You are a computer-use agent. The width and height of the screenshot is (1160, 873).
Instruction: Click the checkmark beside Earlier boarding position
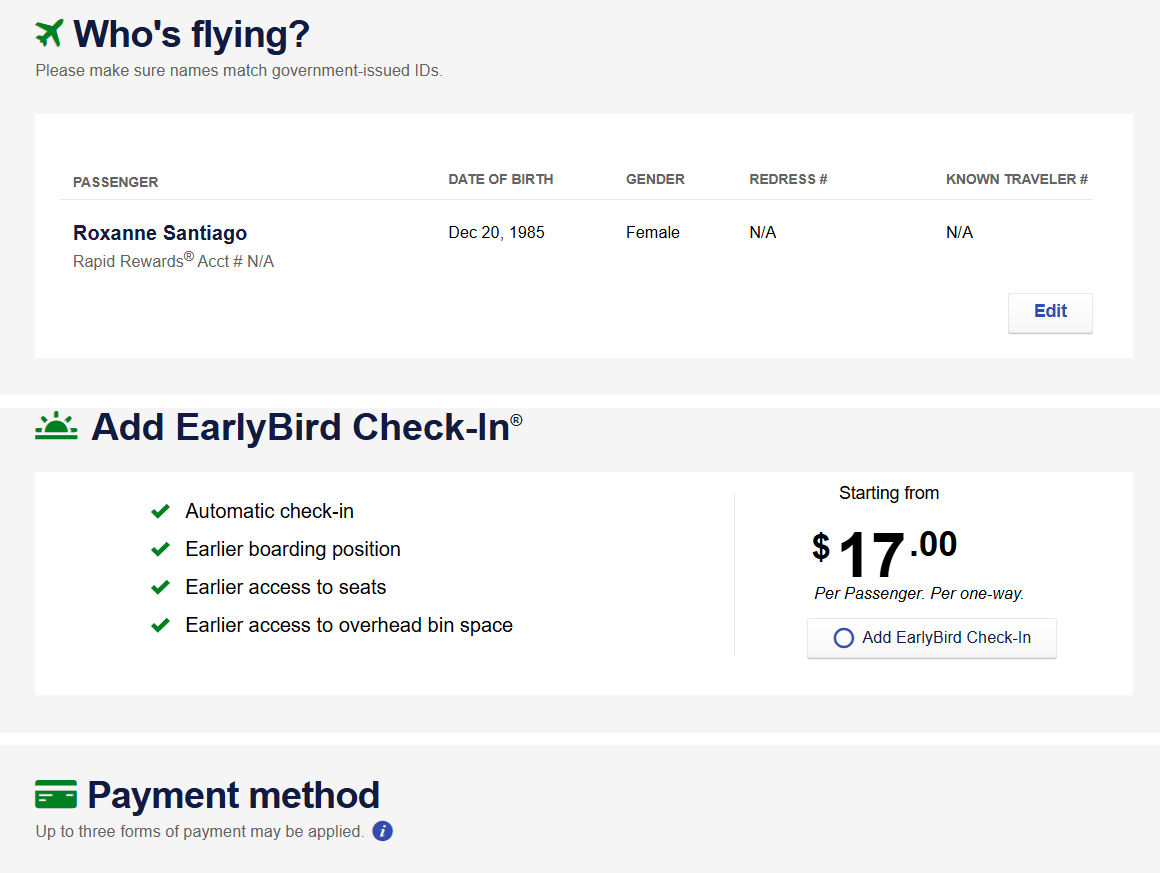[160, 550]
